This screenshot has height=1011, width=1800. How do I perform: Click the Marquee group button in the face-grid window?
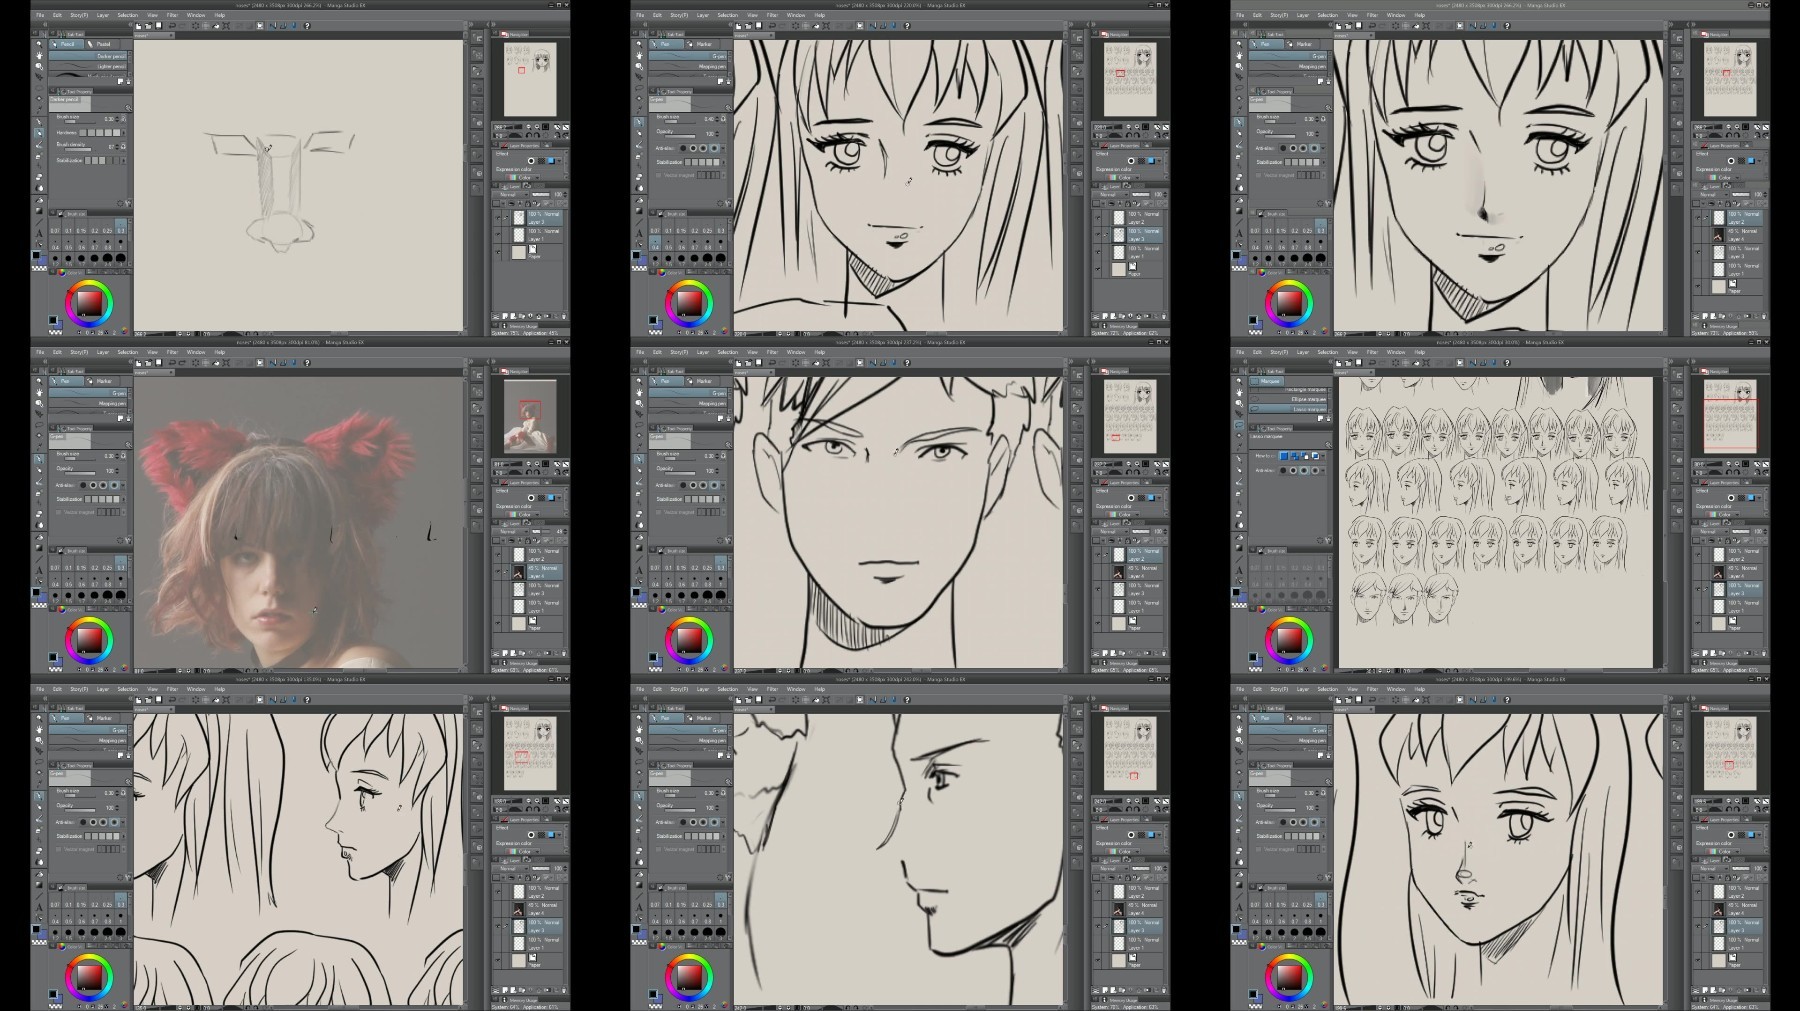1266,381
